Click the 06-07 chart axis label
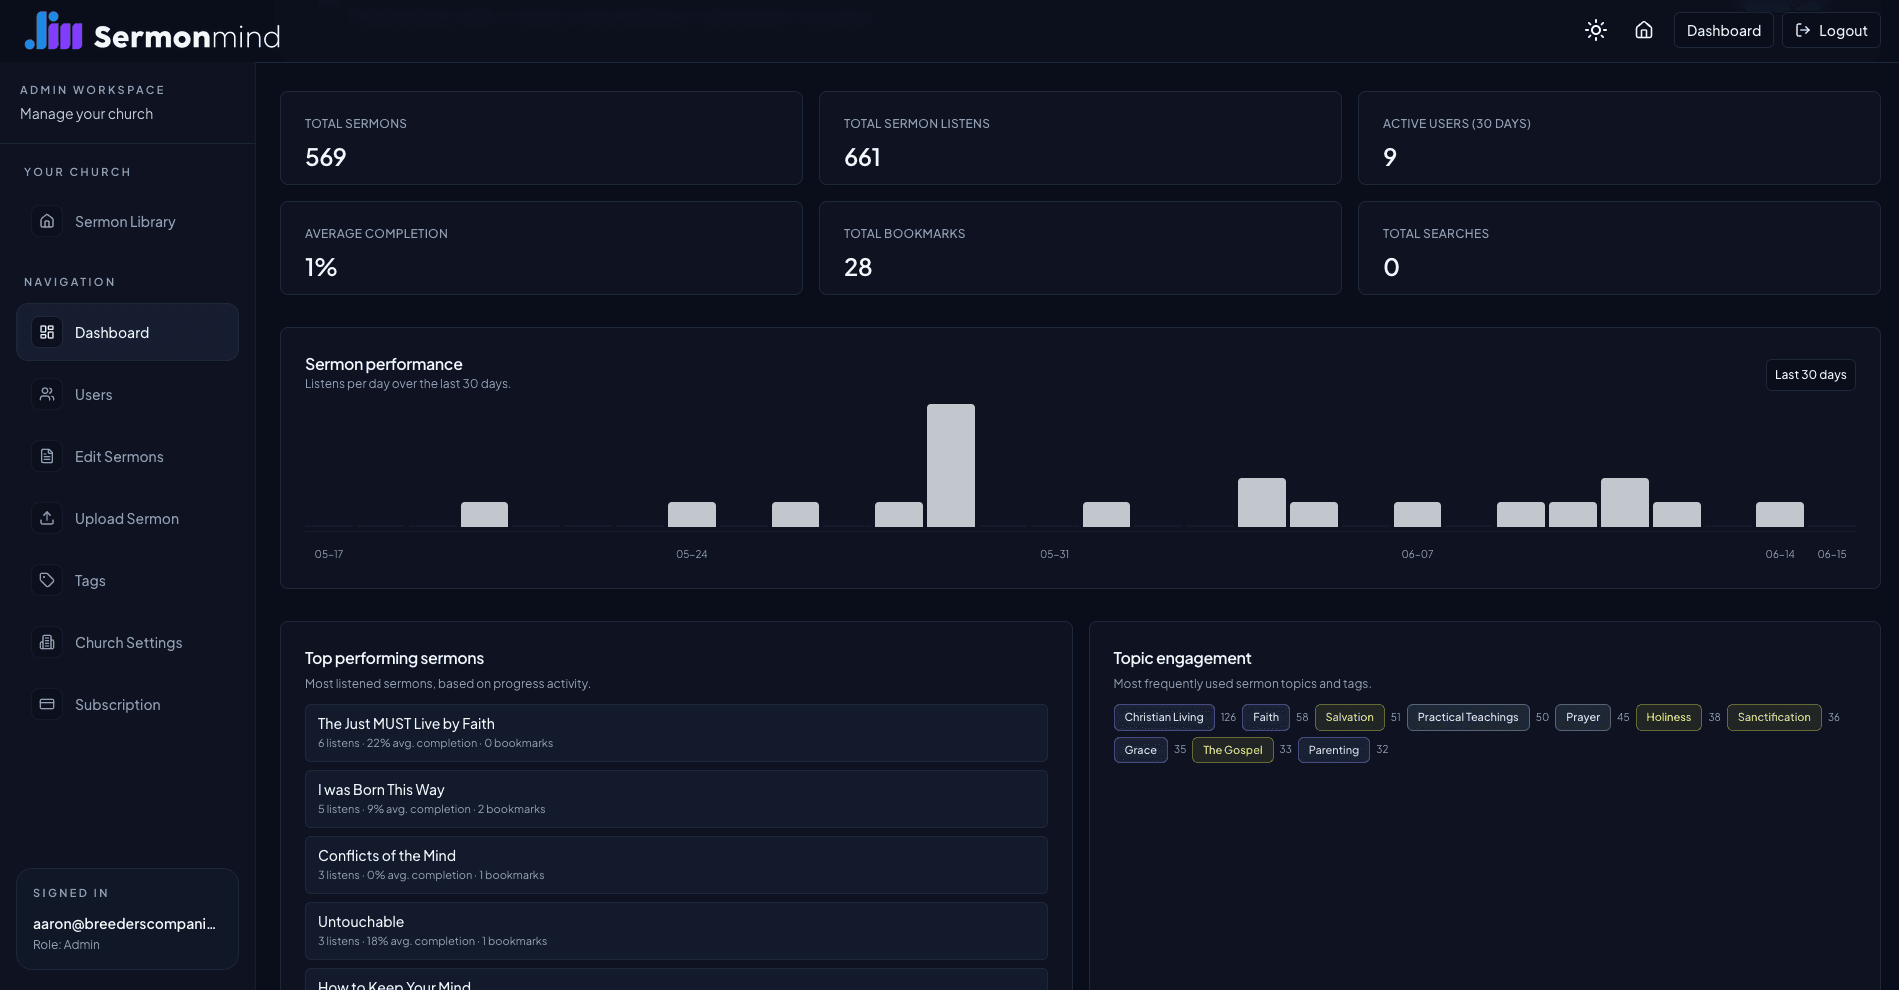The width and height of the screenshot is (1899, 990). (1417, 554)
